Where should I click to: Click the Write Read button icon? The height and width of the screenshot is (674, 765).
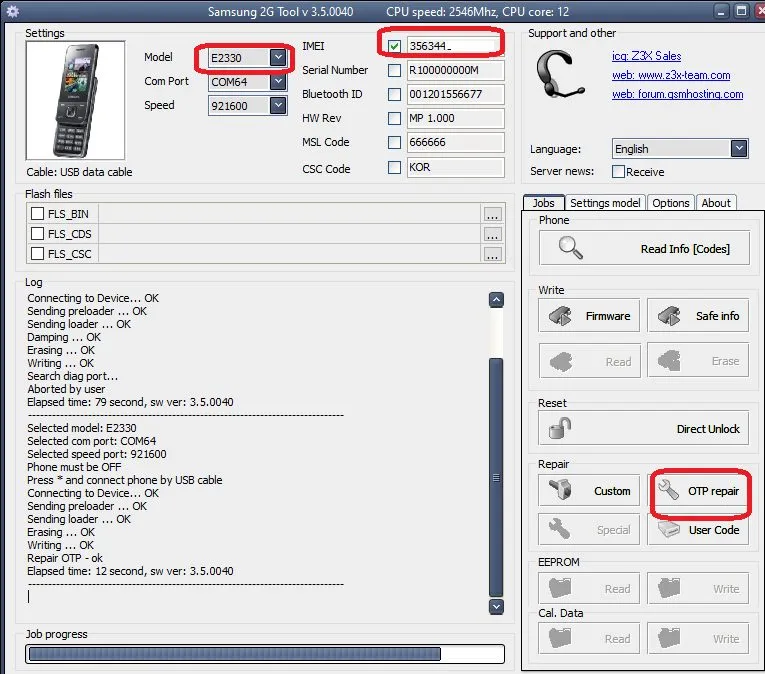coord(561,362)
